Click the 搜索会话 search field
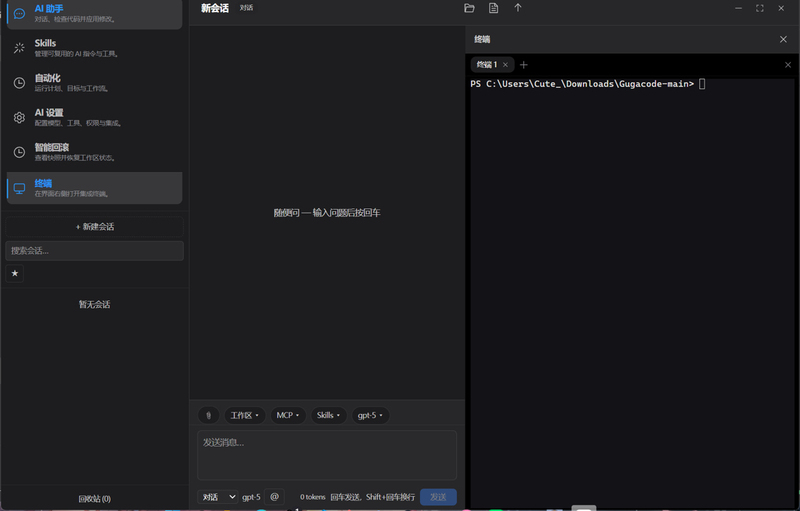The width and height of the screenshot is (800, 511). click(x=94, y=251)
